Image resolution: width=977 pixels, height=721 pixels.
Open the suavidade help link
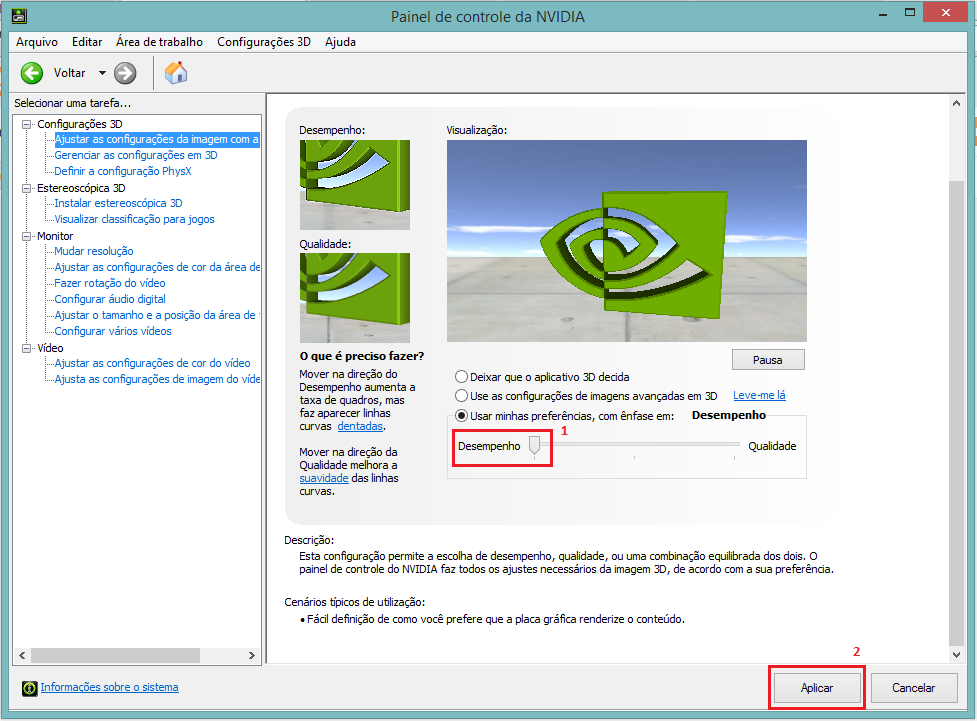coord(323,478)
